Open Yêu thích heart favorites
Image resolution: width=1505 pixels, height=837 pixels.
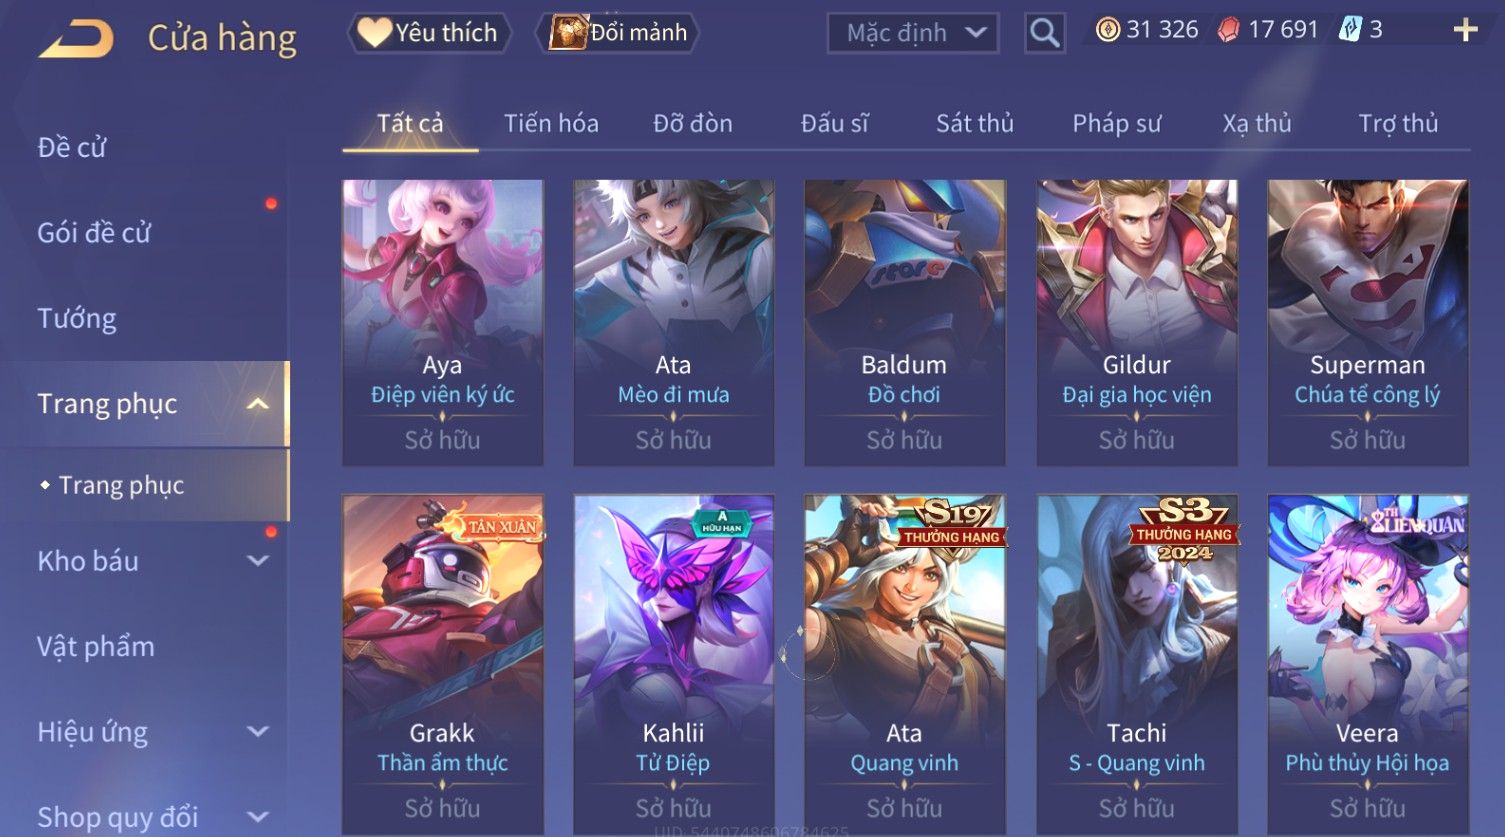pyautogui.click(x=429, y=33)
